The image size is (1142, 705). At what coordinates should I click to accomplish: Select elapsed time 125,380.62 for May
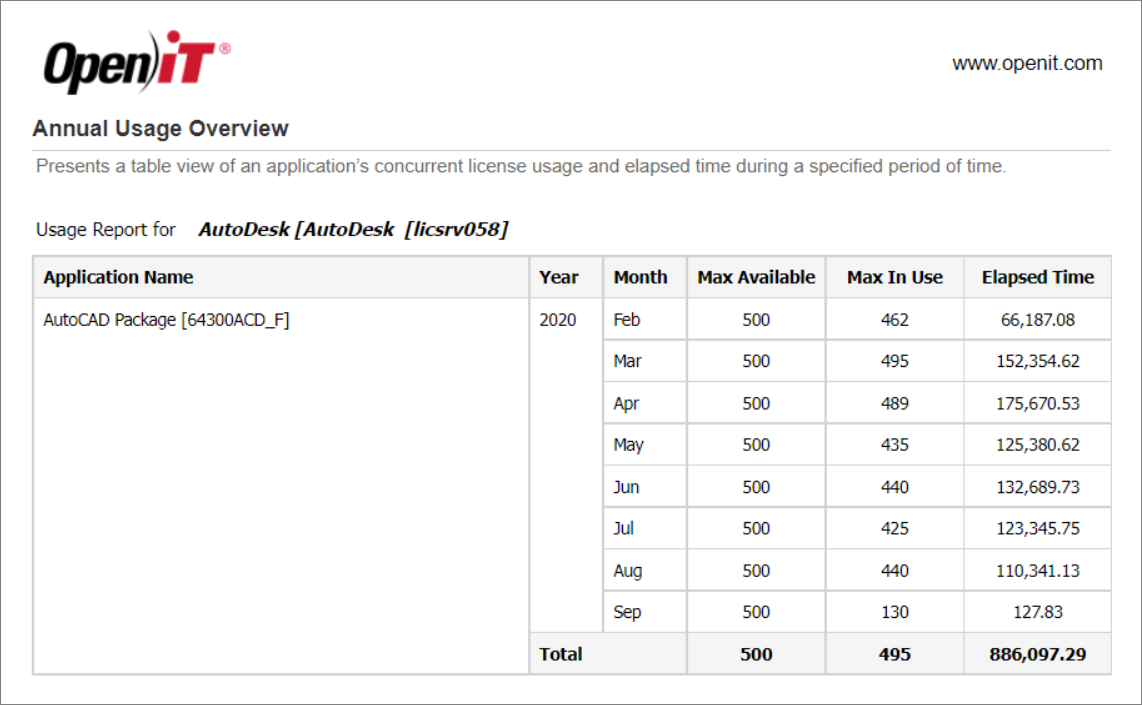pos(1038,444)
